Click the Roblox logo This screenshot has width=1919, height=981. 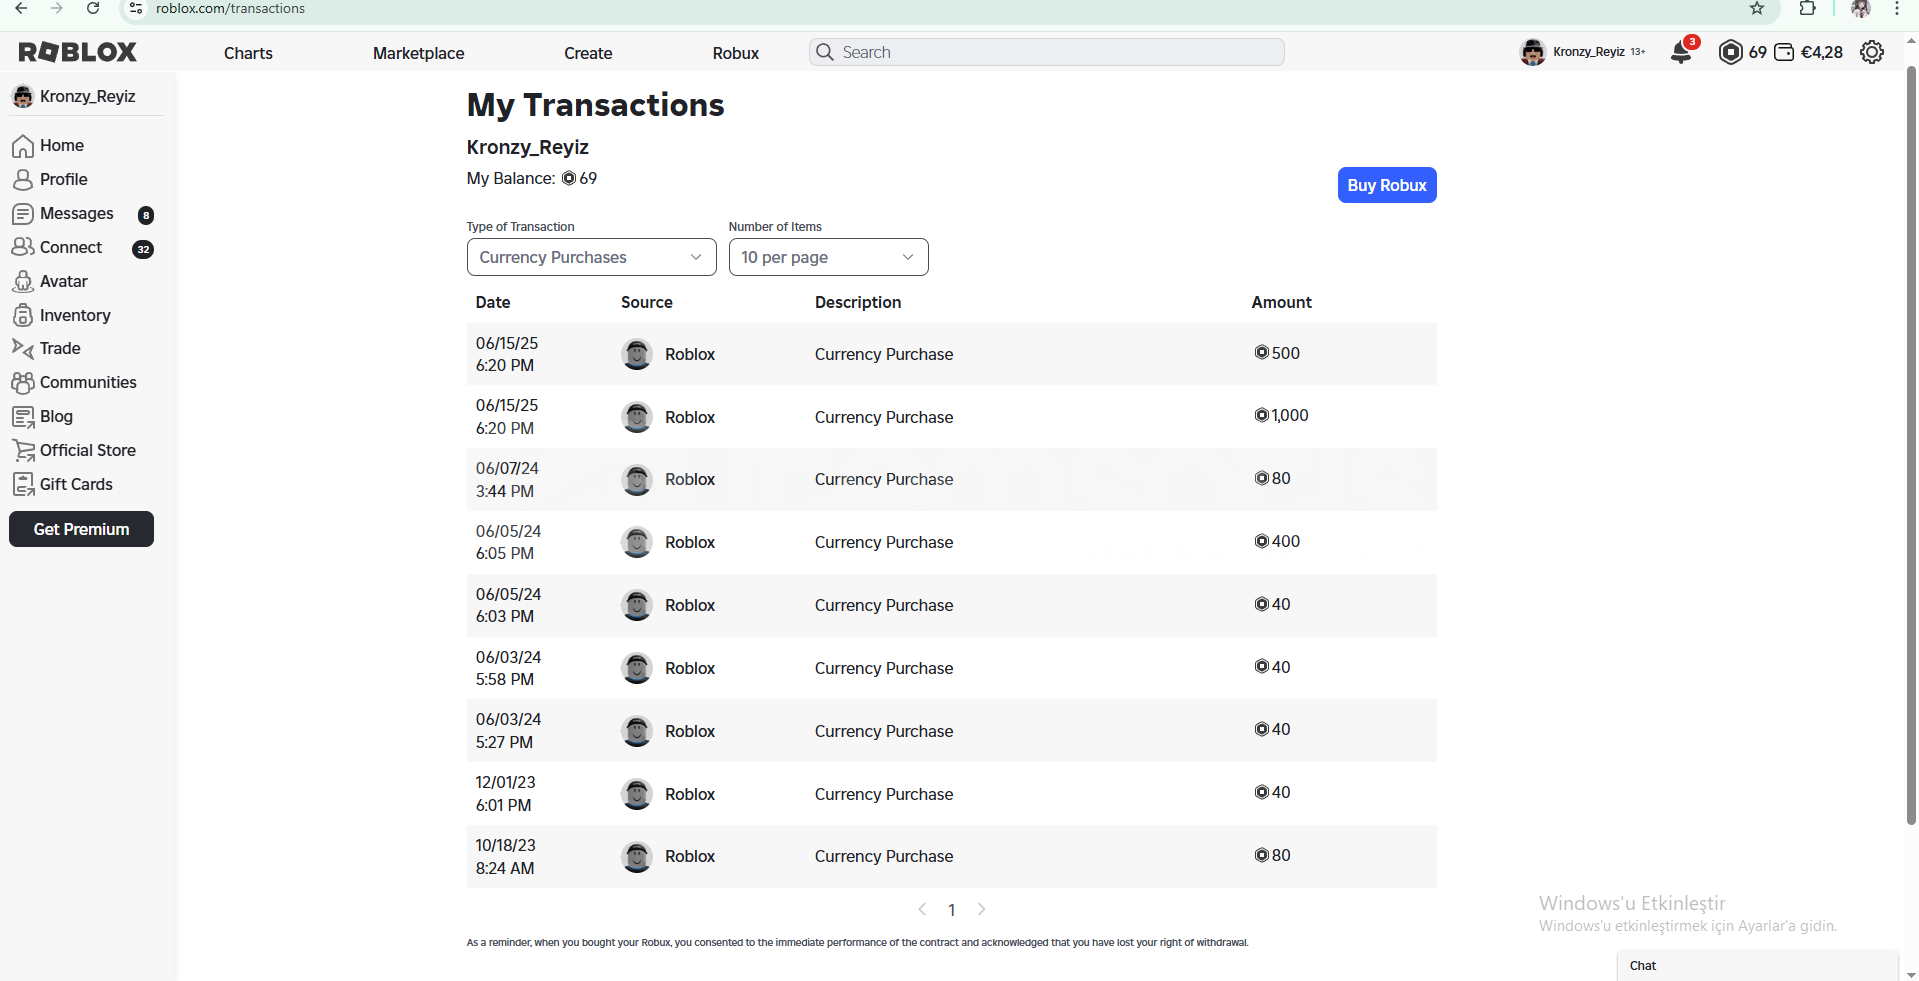pyautogui.click(x=78, y=52)
